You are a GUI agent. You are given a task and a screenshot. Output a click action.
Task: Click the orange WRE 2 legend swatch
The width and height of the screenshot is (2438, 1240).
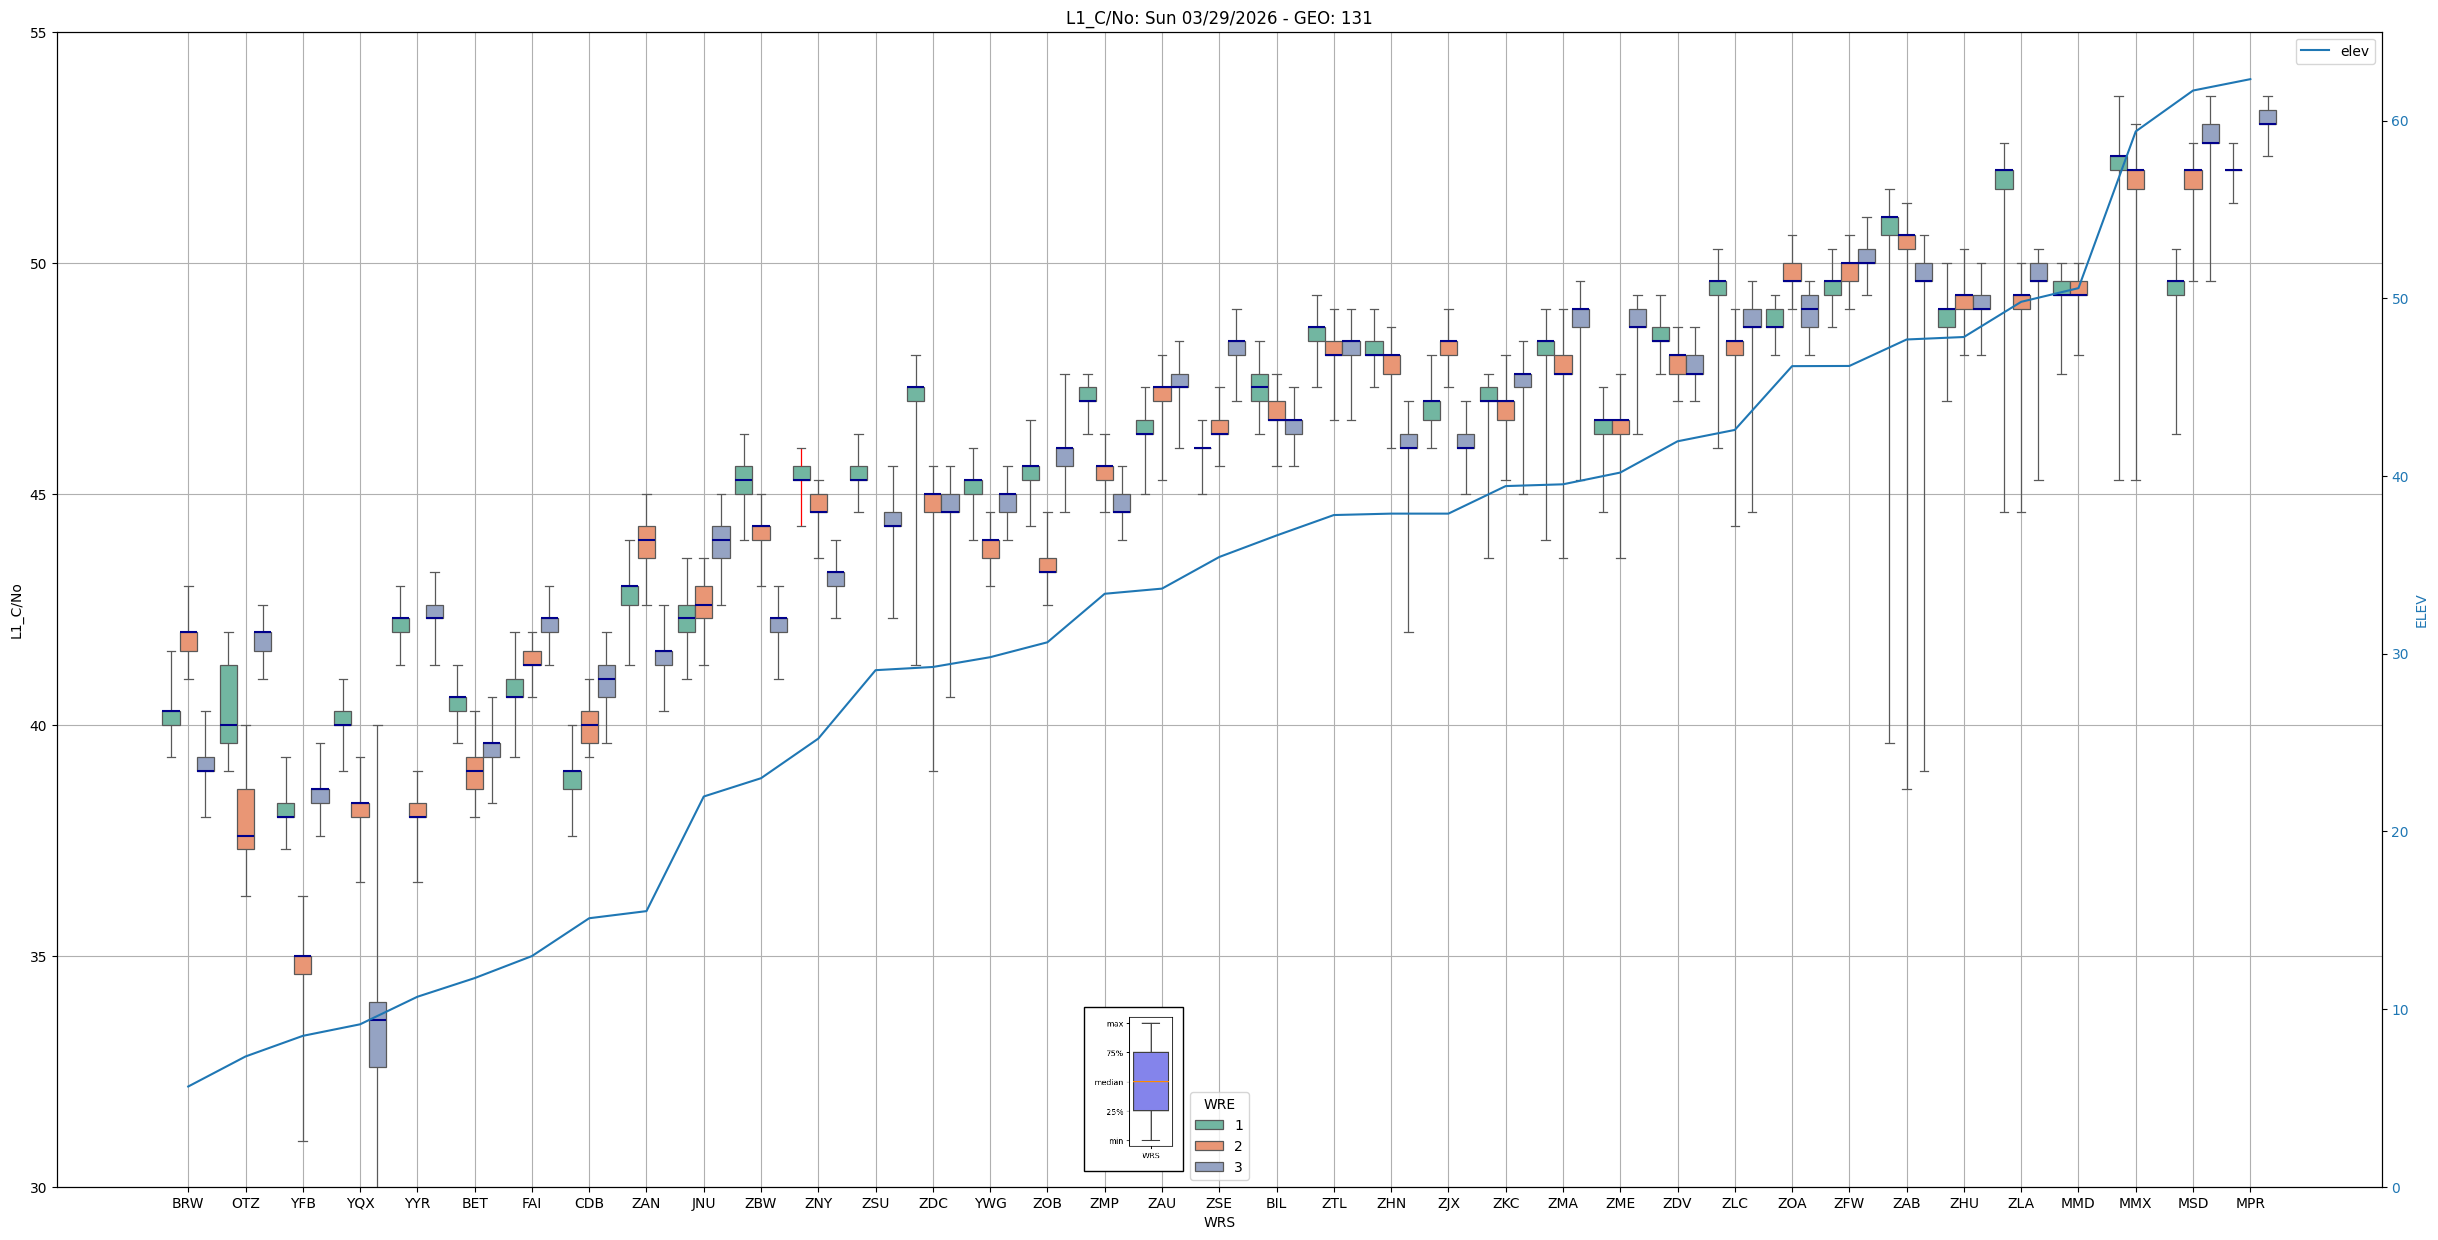(x=1209, y=1146)
